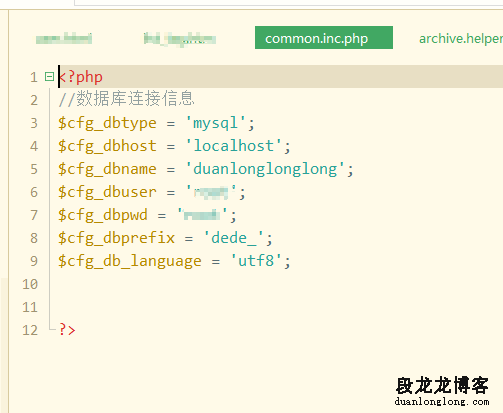Click the opening <?php tag
The width and height of the screenshot is (503, 413).
[80, 77]
